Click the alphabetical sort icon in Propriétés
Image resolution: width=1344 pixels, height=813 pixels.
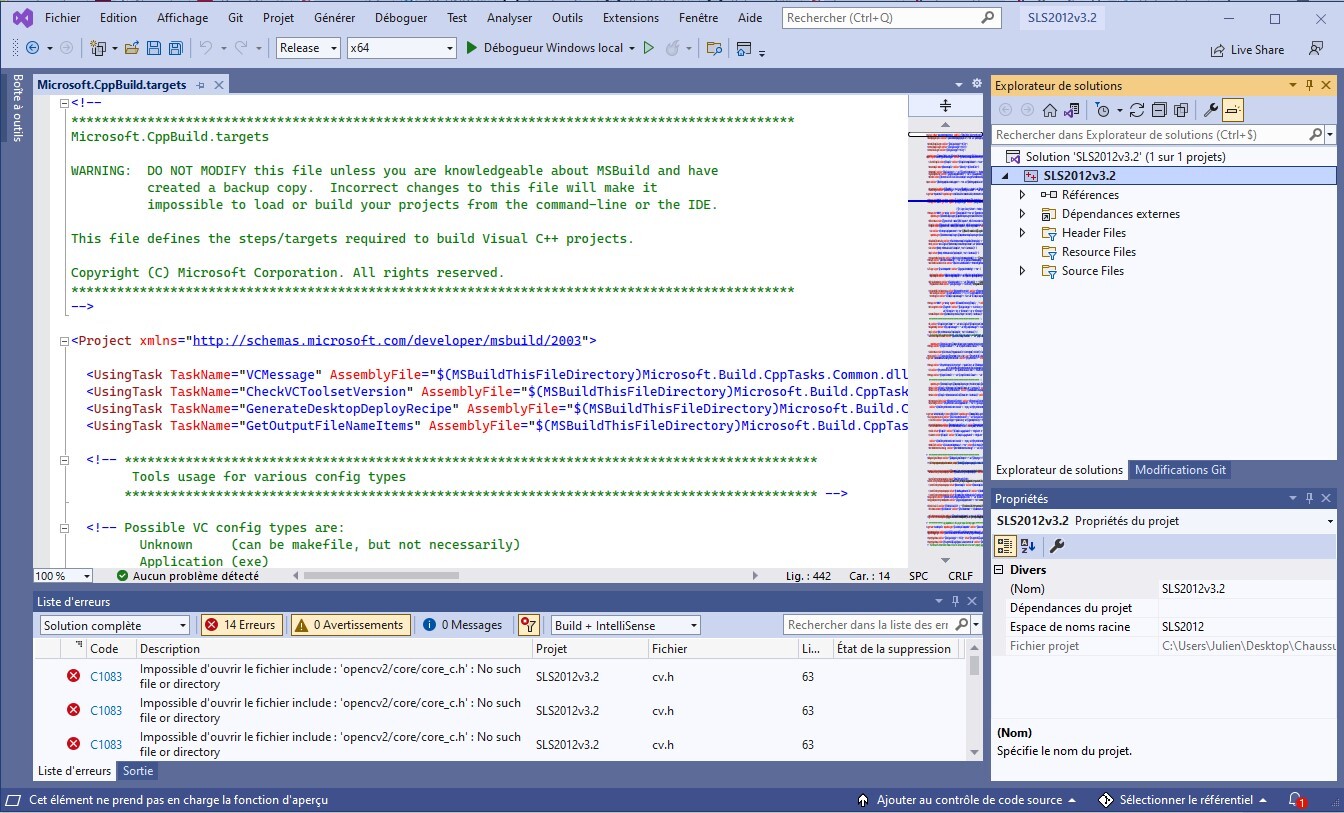[x=1028, y=546]
